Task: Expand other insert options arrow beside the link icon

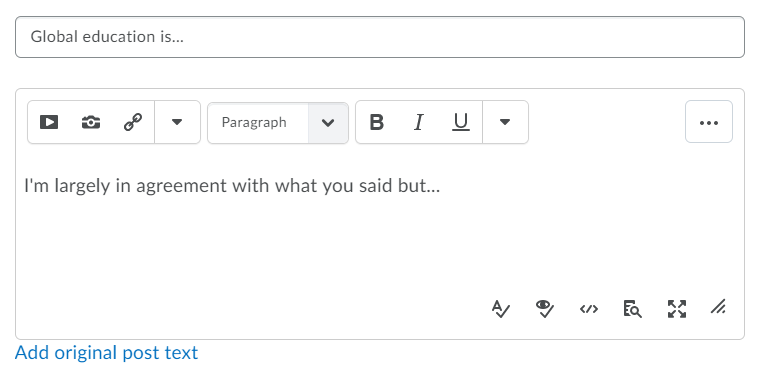Action: [177, 122]
